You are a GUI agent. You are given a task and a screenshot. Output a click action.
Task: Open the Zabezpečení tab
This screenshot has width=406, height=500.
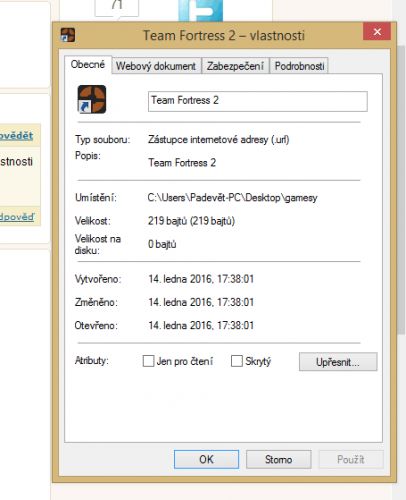click(x=235, y=66)
